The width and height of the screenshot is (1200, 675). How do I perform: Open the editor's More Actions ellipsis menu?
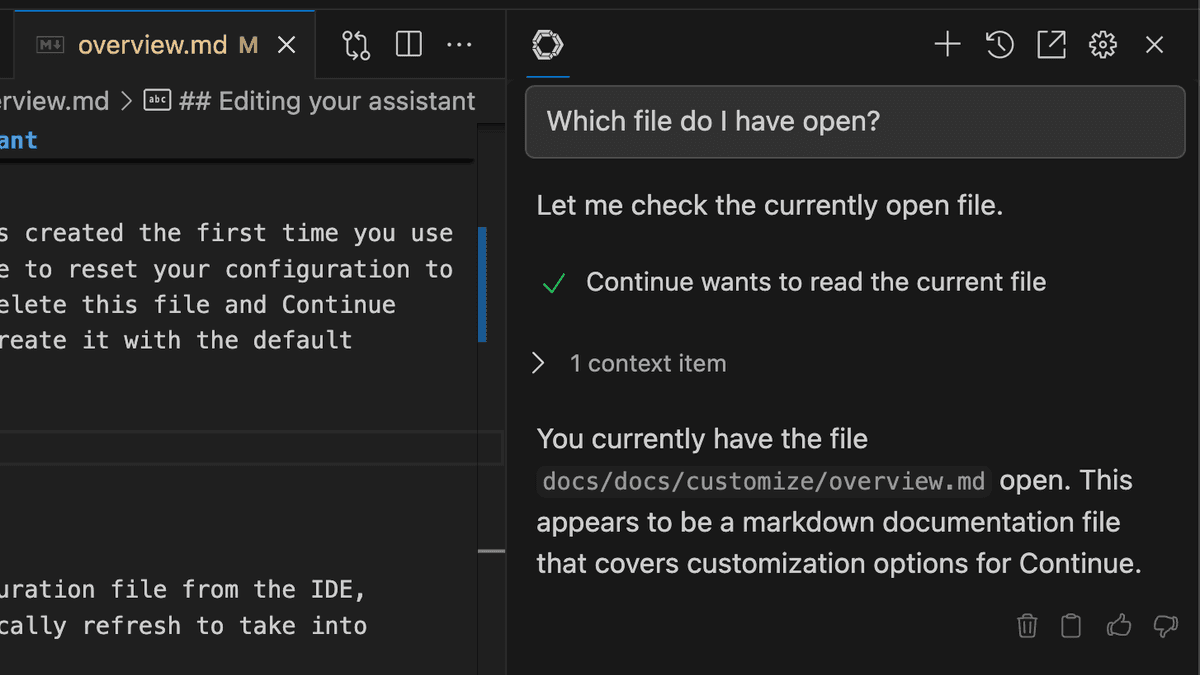click(459, 45)
